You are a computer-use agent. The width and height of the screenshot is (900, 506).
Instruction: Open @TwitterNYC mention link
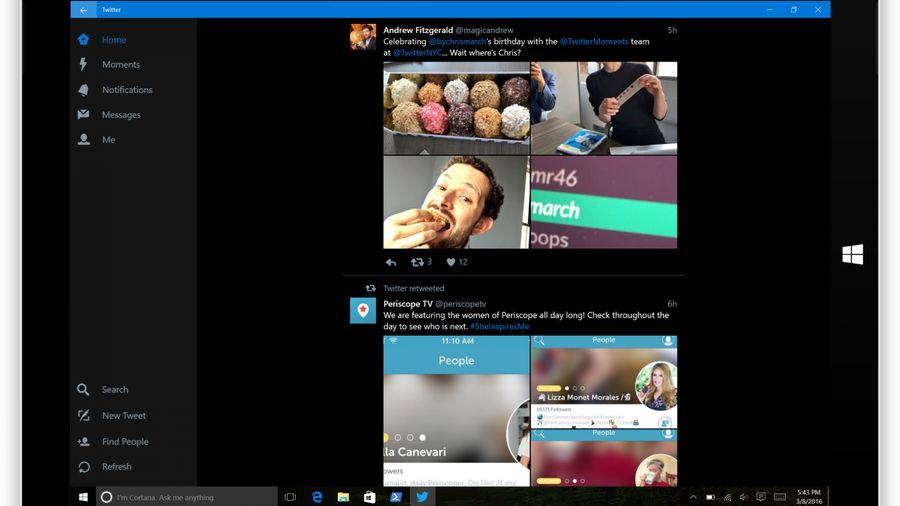click(417, 53)
